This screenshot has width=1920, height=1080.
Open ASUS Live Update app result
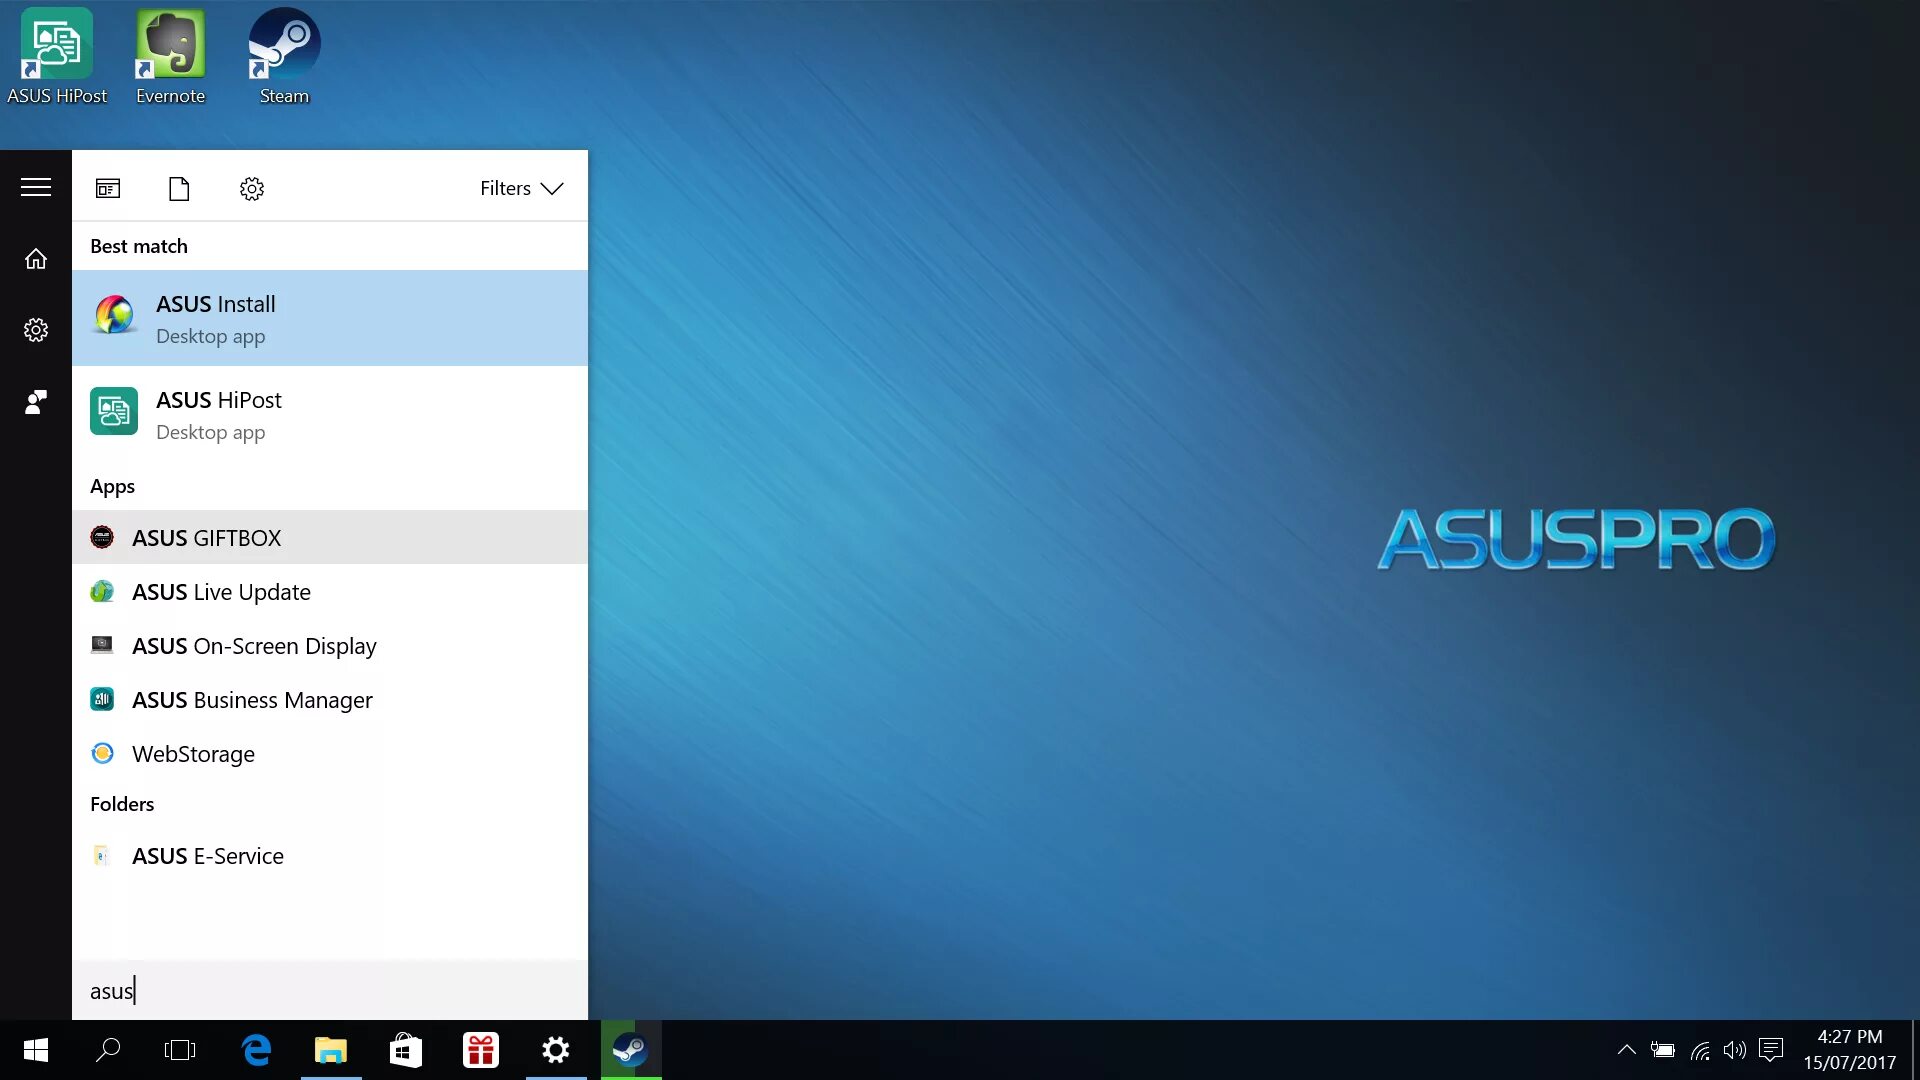point(330,591)
